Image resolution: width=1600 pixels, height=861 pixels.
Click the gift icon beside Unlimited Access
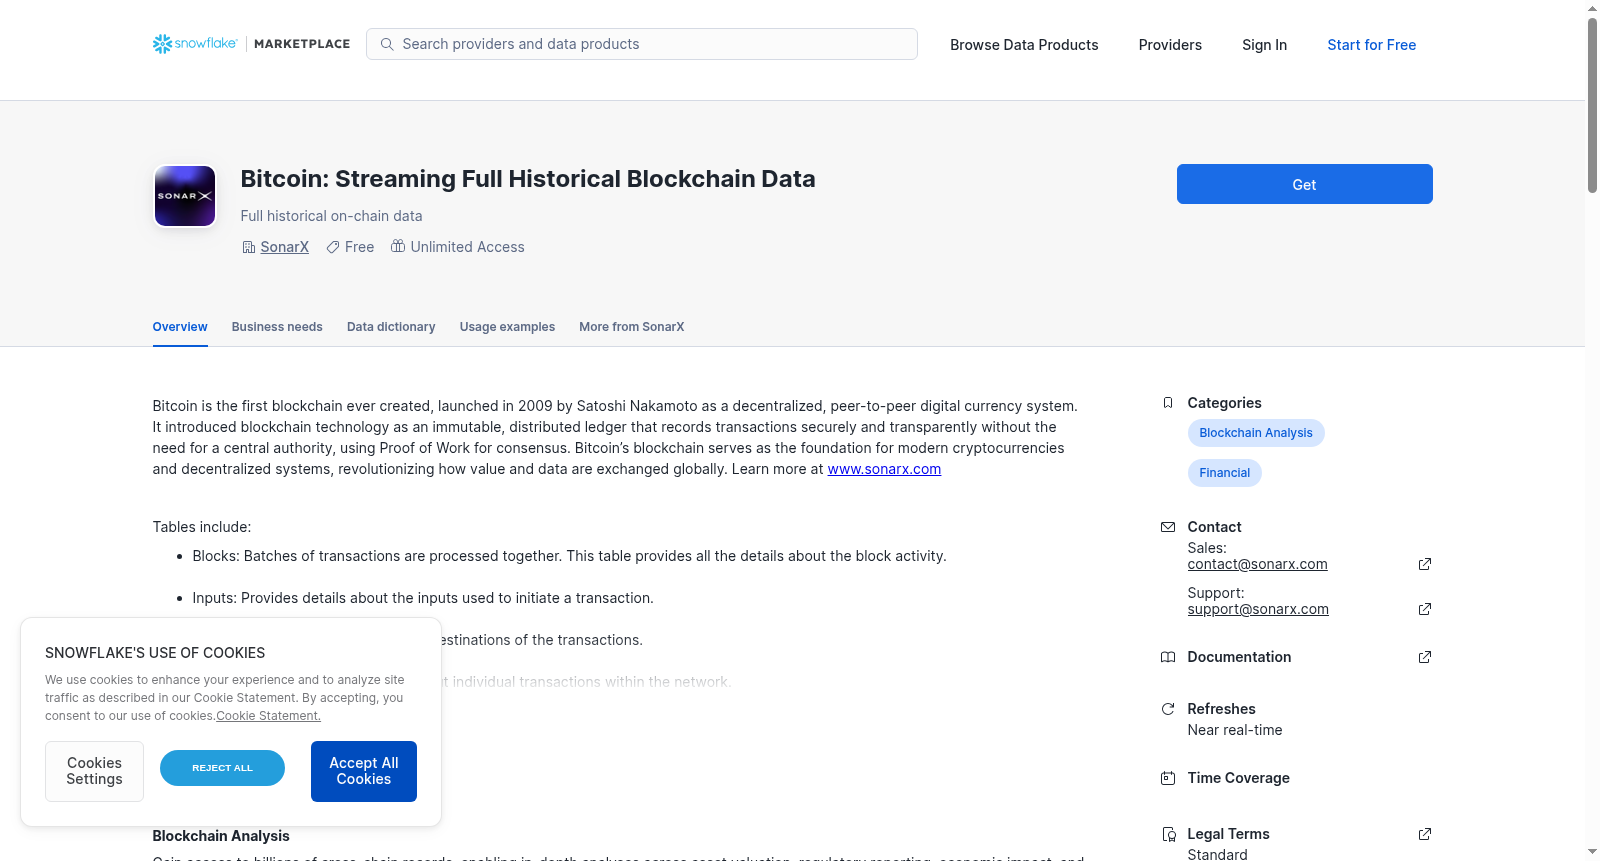point(398,246)
